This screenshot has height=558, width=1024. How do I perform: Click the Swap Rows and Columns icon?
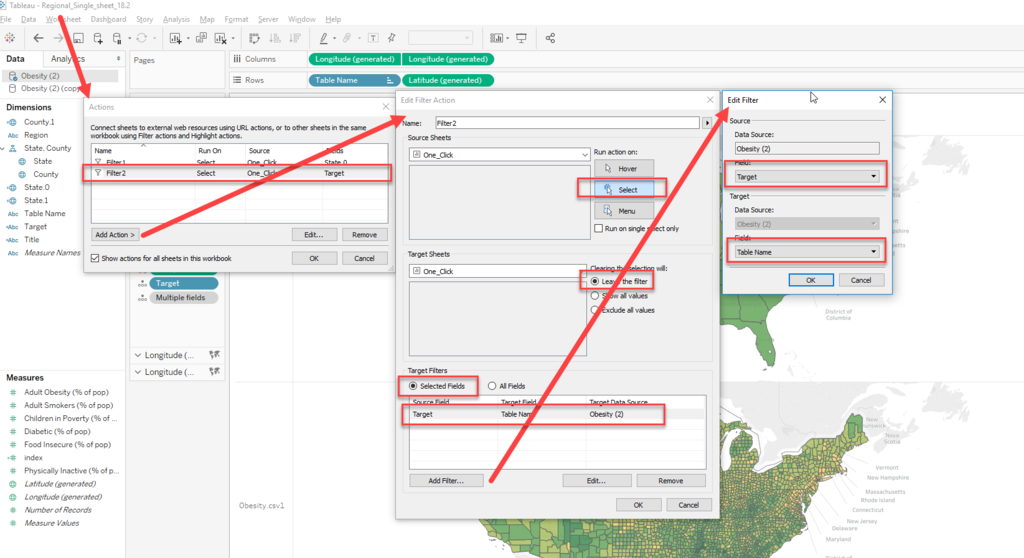(x=255, y=38)
